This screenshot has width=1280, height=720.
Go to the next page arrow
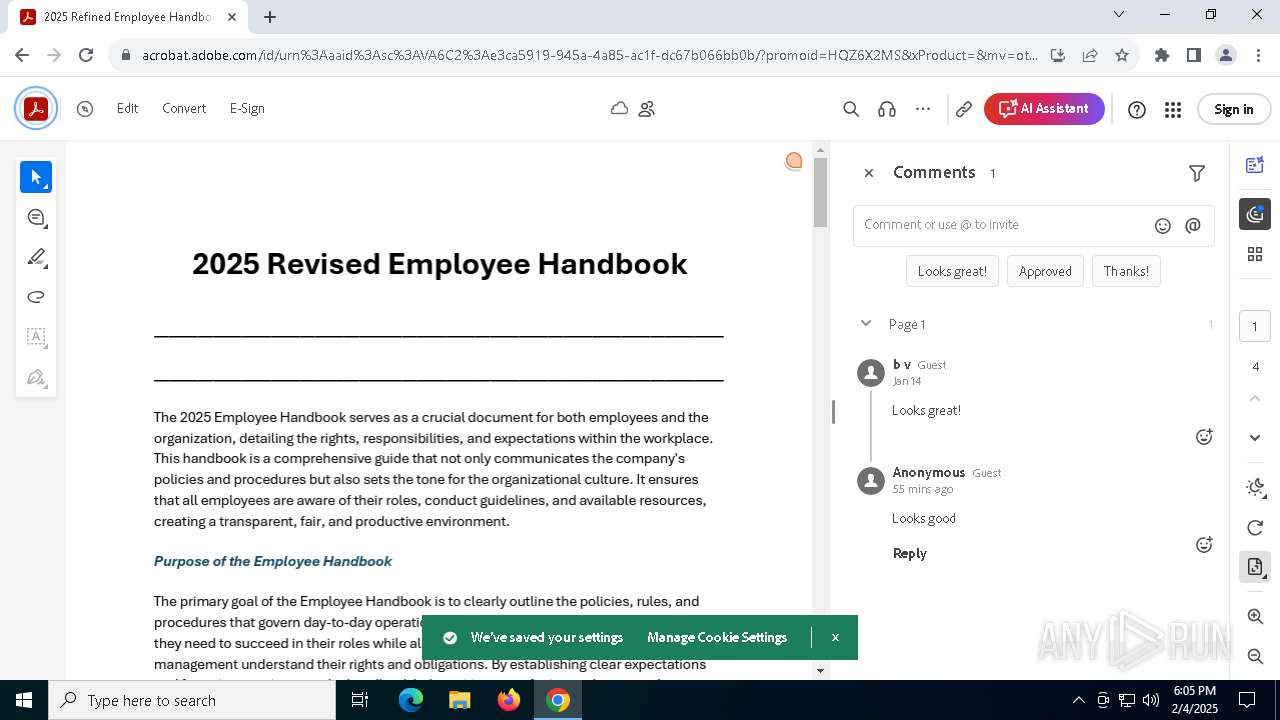[1255, 437]
